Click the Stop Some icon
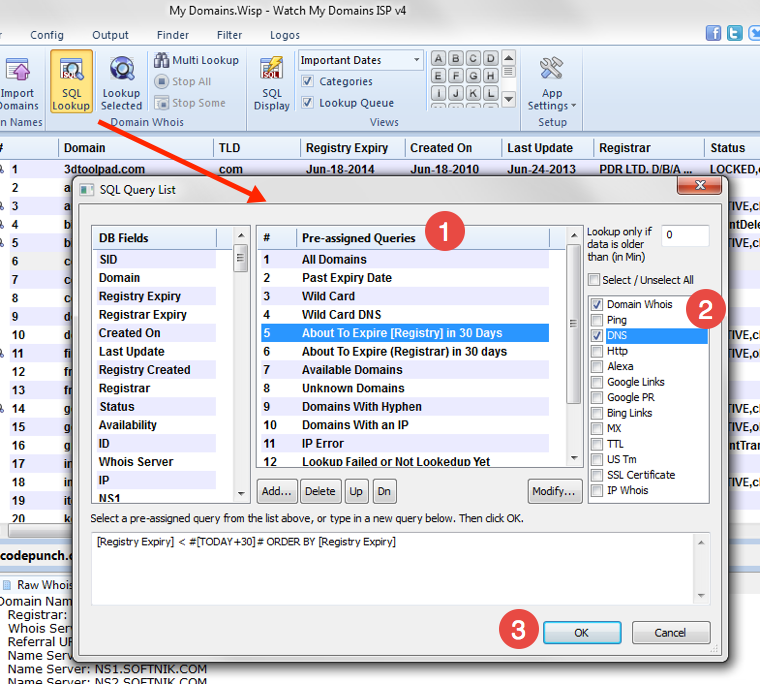The image size is (760, 684). pyautogui.click(x=190, y=103)
